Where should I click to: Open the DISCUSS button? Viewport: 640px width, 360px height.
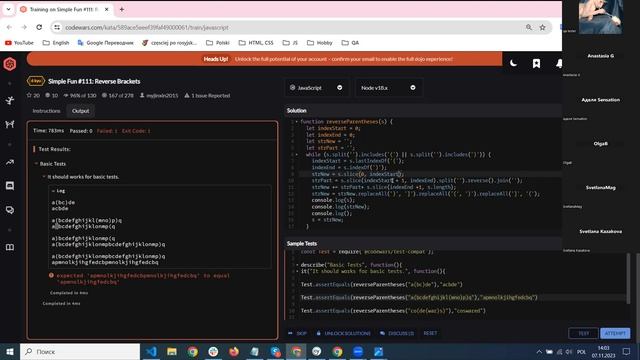[397, 333]
